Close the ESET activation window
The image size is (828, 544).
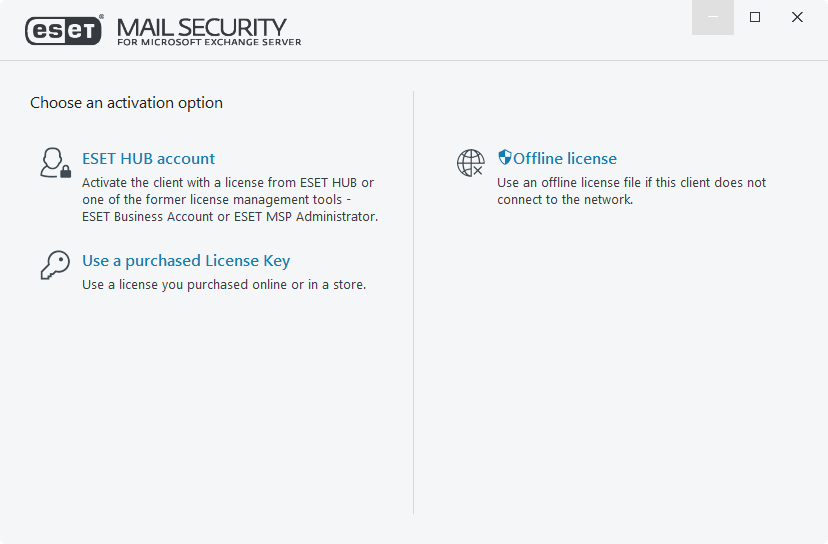point(797,17)
